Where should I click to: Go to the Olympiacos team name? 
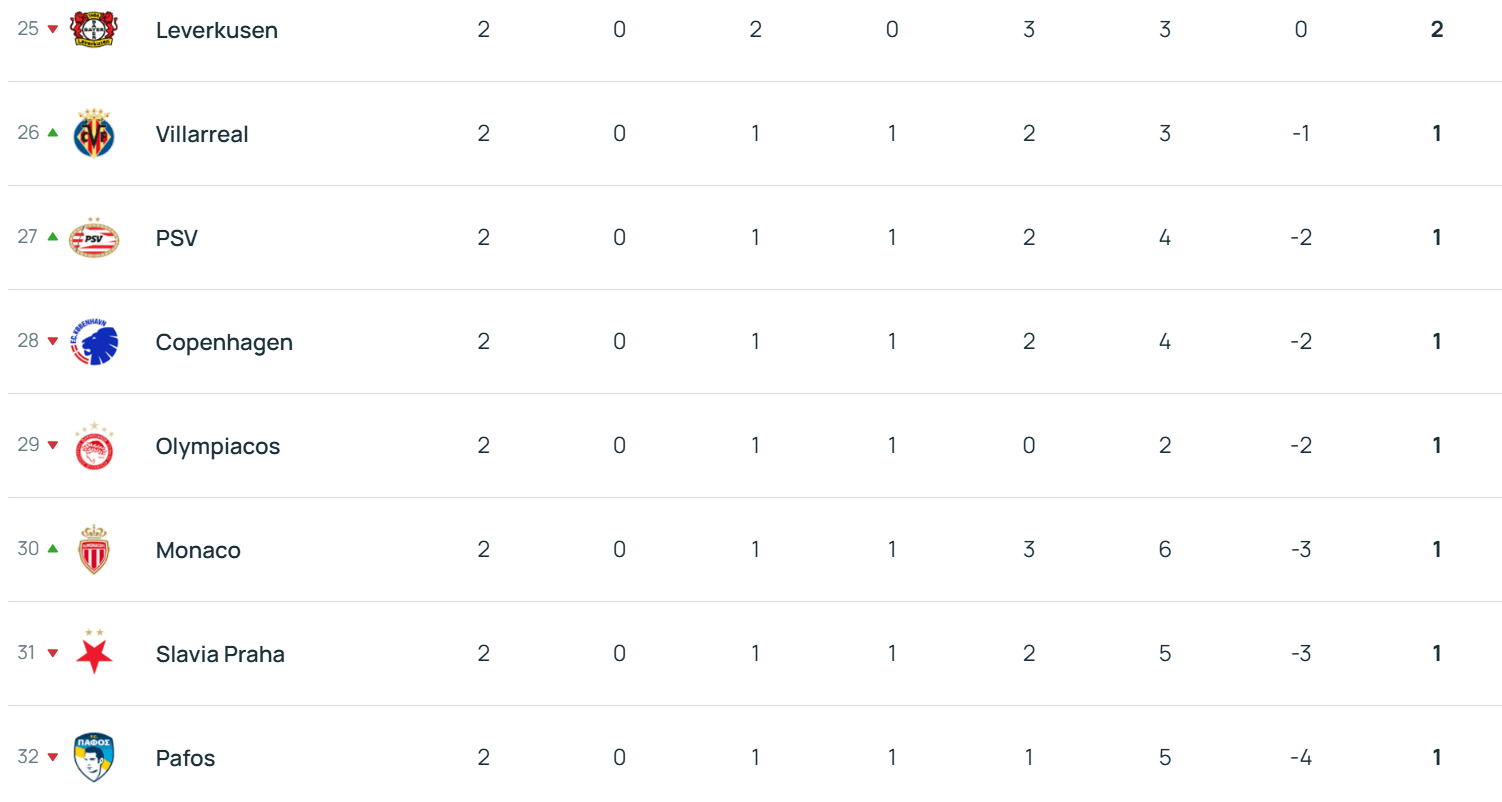(217, 446)
